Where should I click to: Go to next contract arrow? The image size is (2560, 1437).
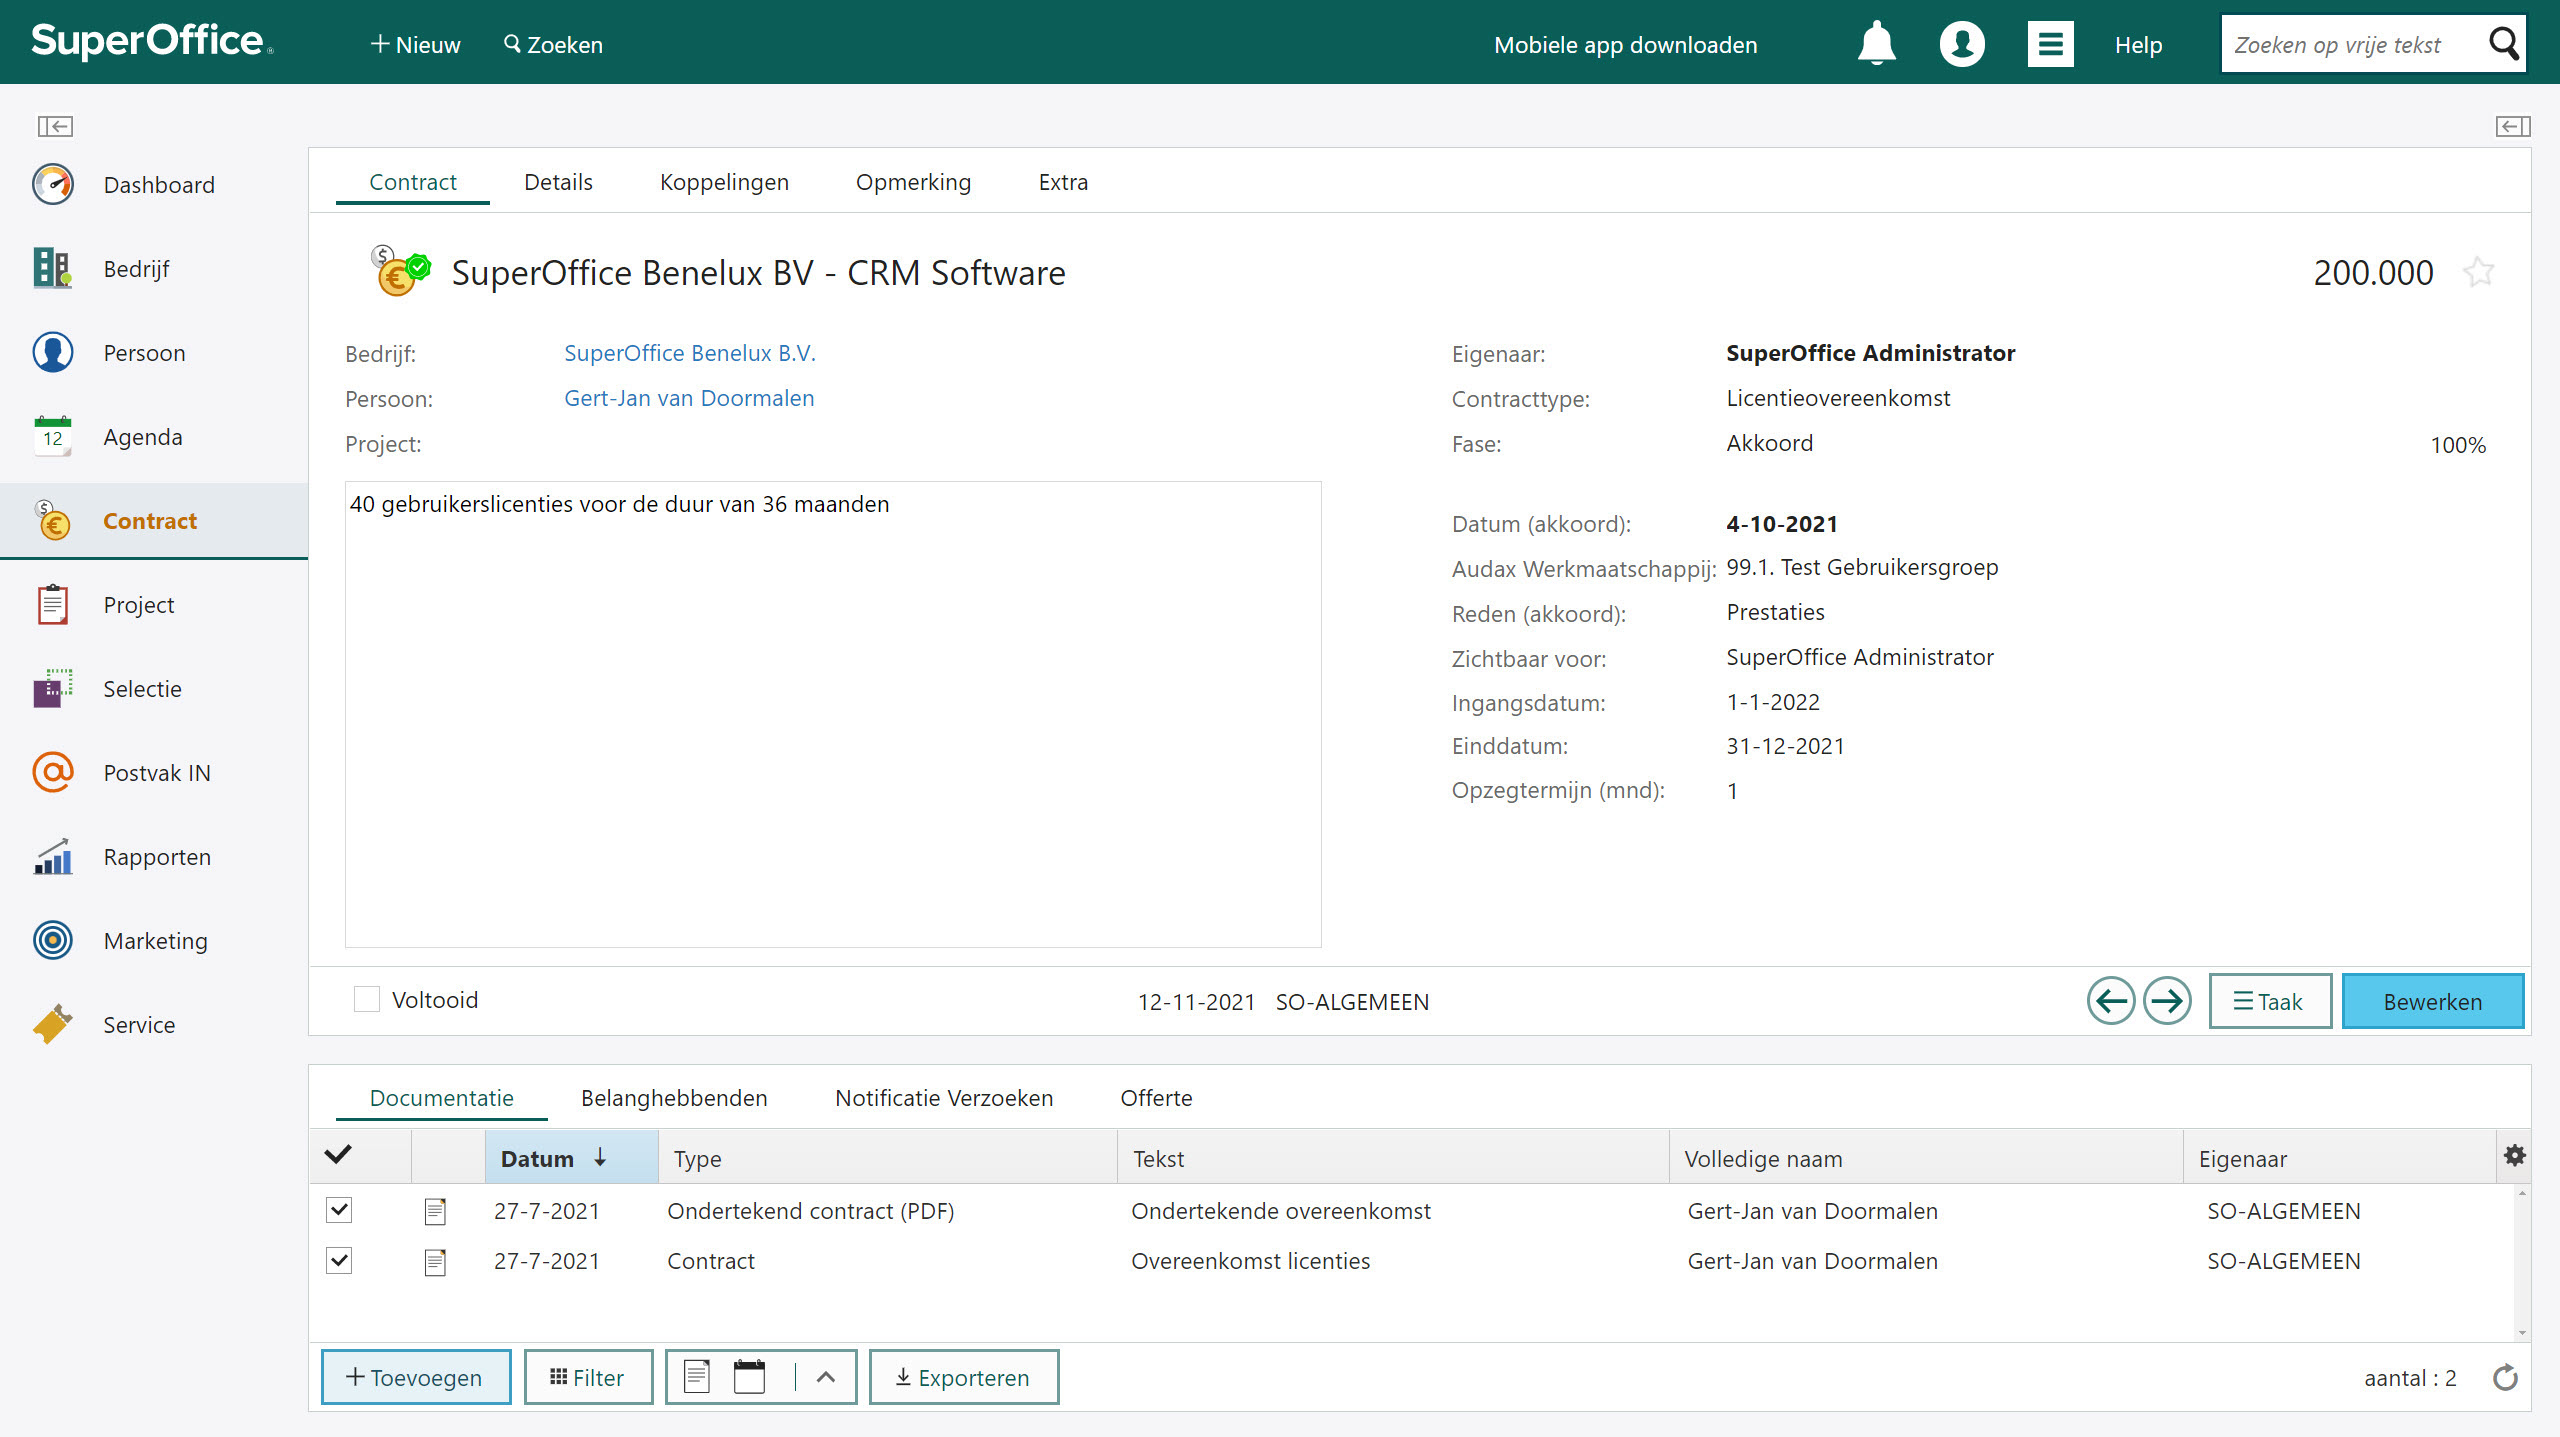pos(2167,1001)
